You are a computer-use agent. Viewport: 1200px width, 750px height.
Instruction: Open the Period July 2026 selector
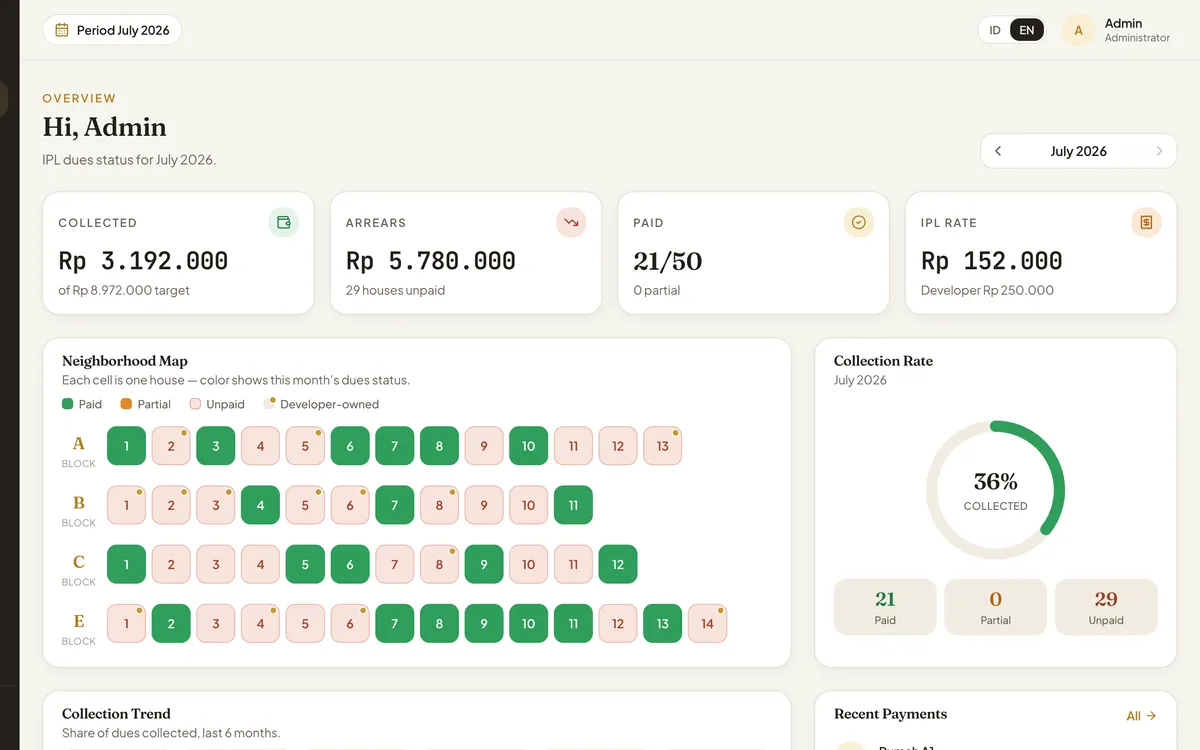(112, 30)
